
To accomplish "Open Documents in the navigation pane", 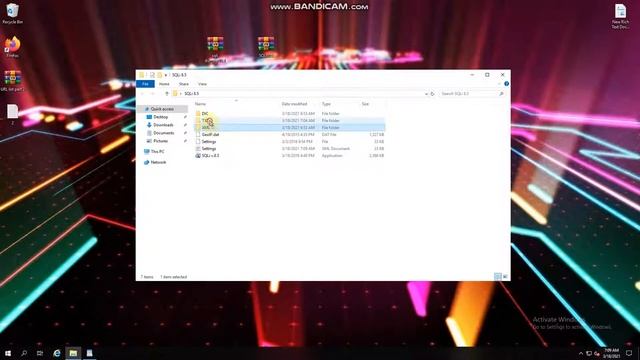I will click(x=163, y=133).
